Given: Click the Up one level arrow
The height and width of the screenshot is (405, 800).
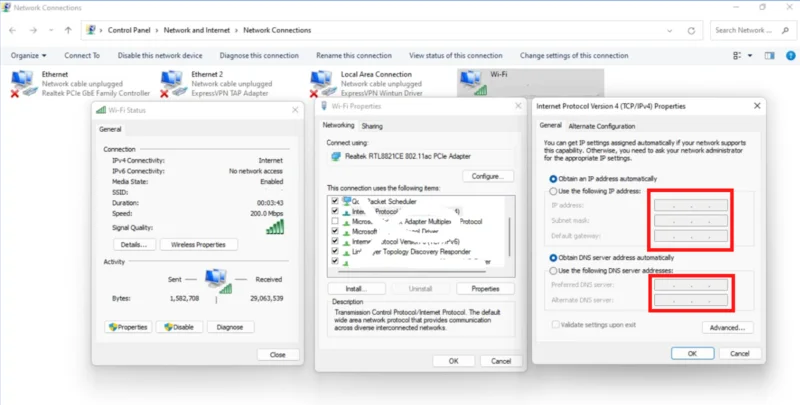Looking at the screenshot, I should tap(67, 30).
